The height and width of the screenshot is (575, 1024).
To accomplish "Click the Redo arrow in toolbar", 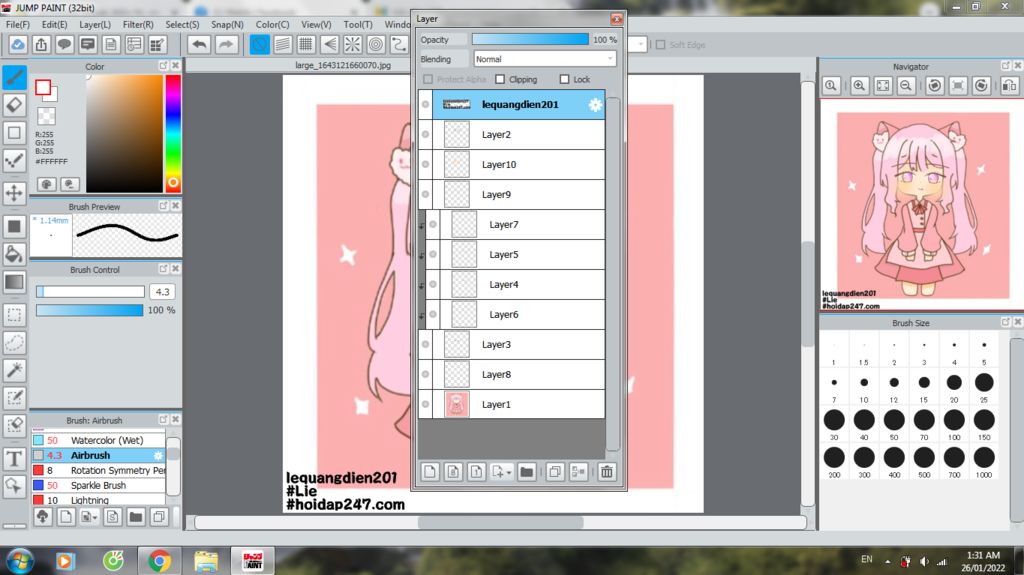I will (x=225, y=44).
